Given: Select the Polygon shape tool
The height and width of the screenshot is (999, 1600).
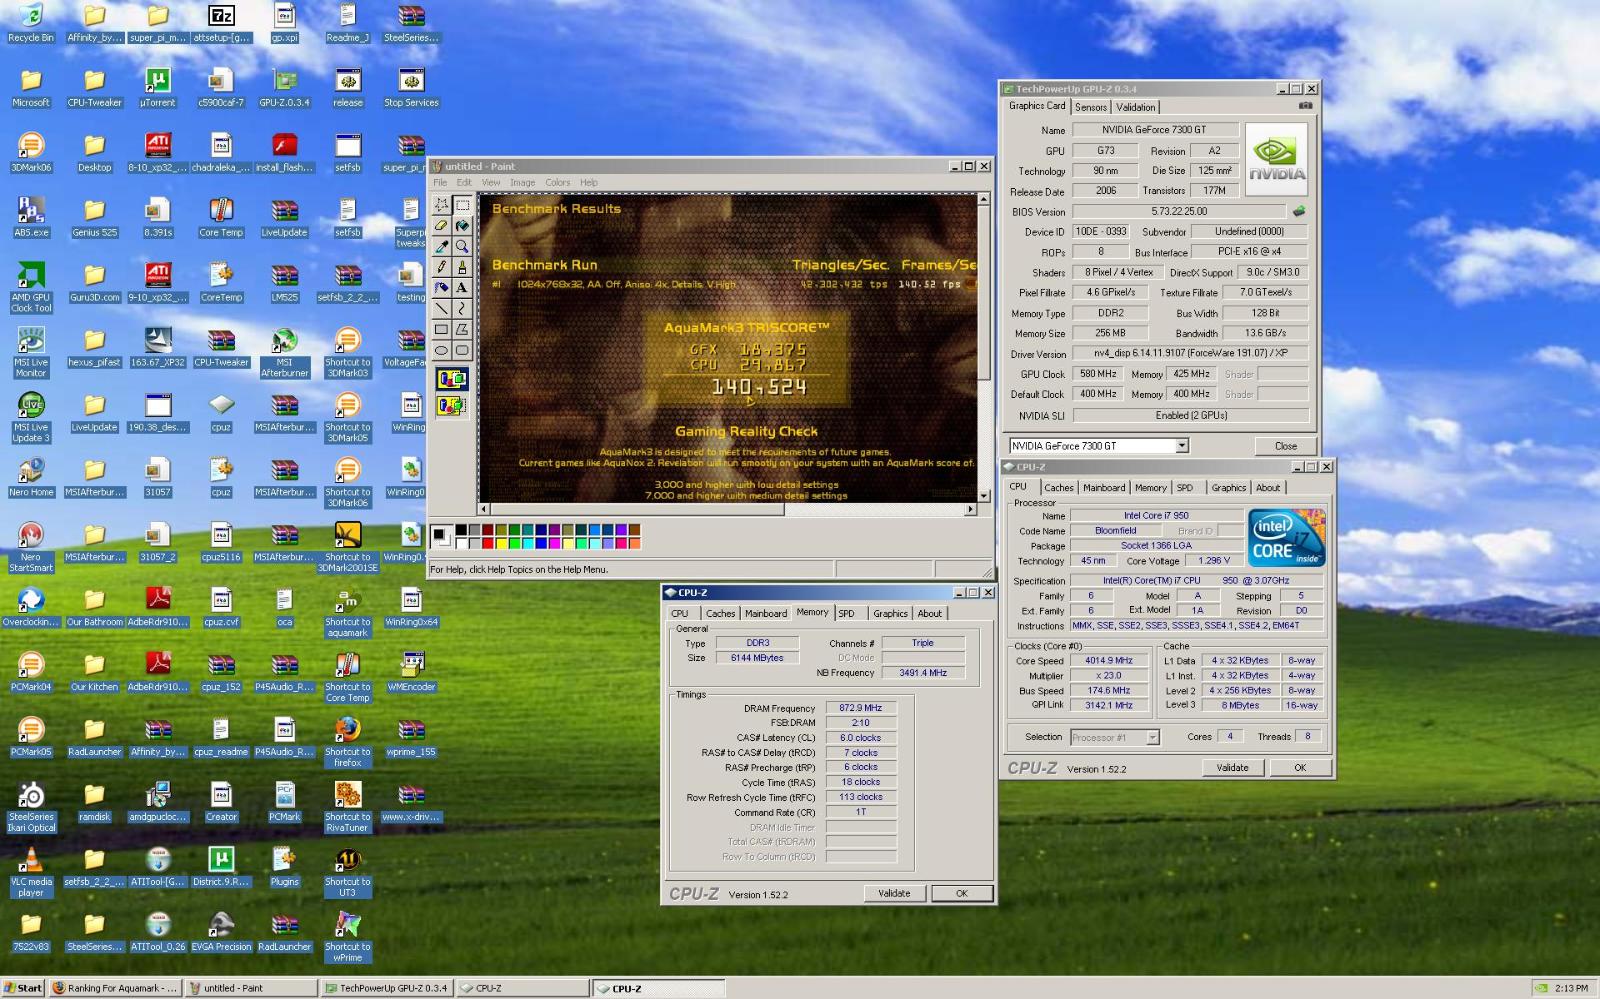Looking at the screenshot, I should [462, 330].
